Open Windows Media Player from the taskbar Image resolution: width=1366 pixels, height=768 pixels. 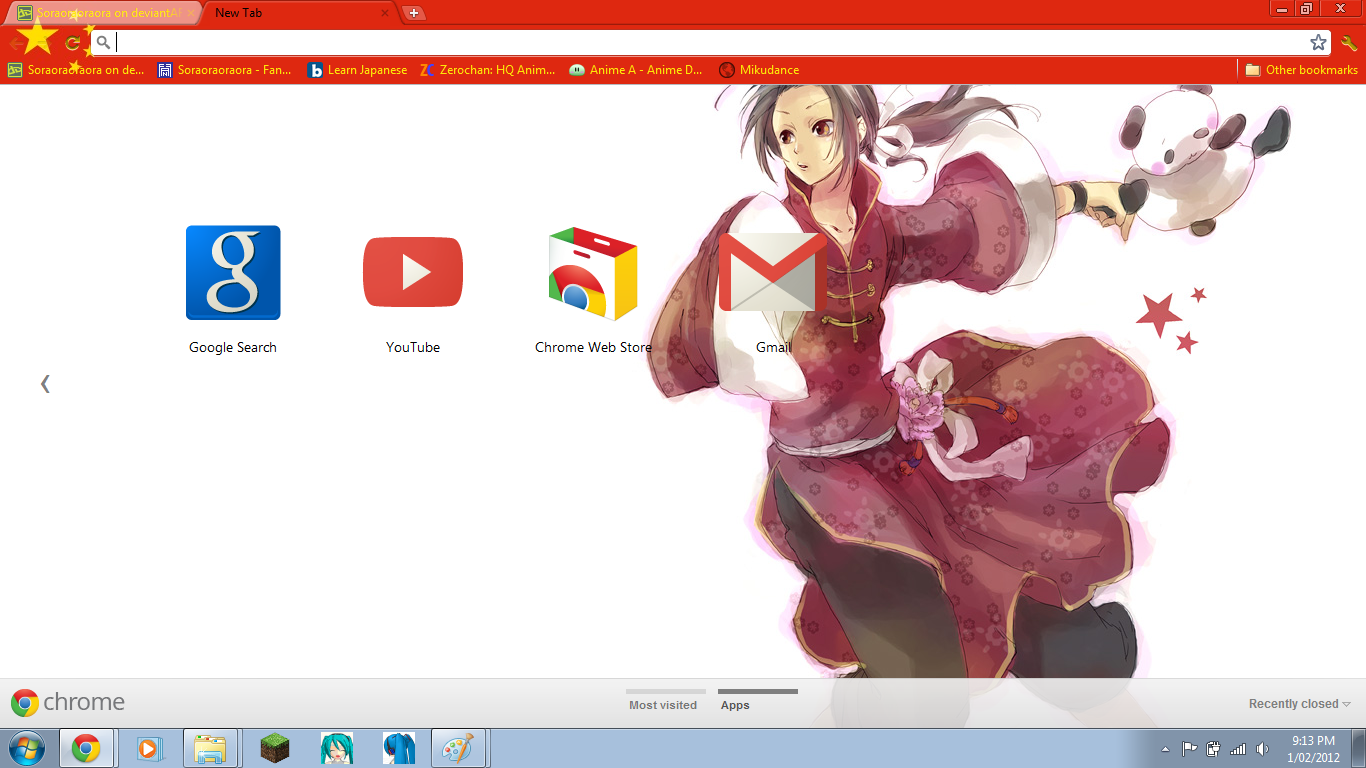[149, 748]
